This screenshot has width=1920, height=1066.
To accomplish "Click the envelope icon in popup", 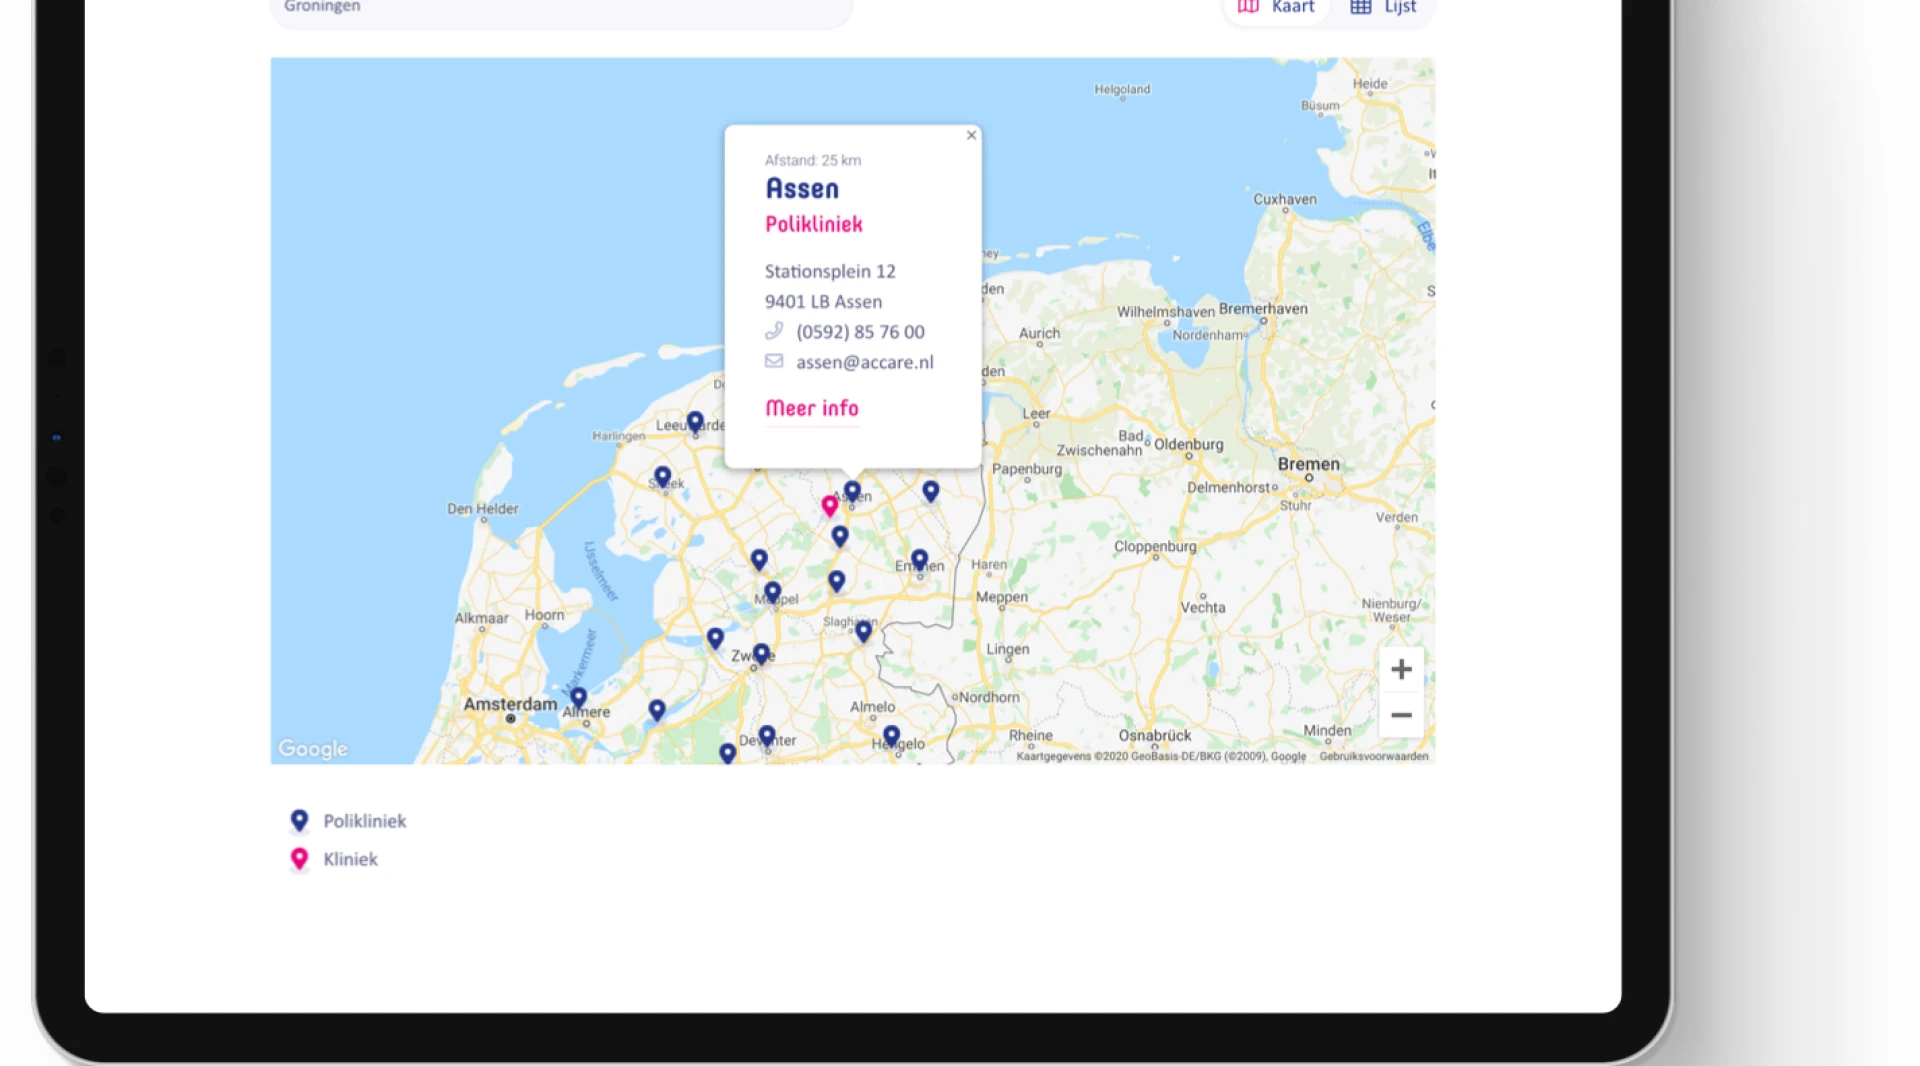I will [774, 361].
